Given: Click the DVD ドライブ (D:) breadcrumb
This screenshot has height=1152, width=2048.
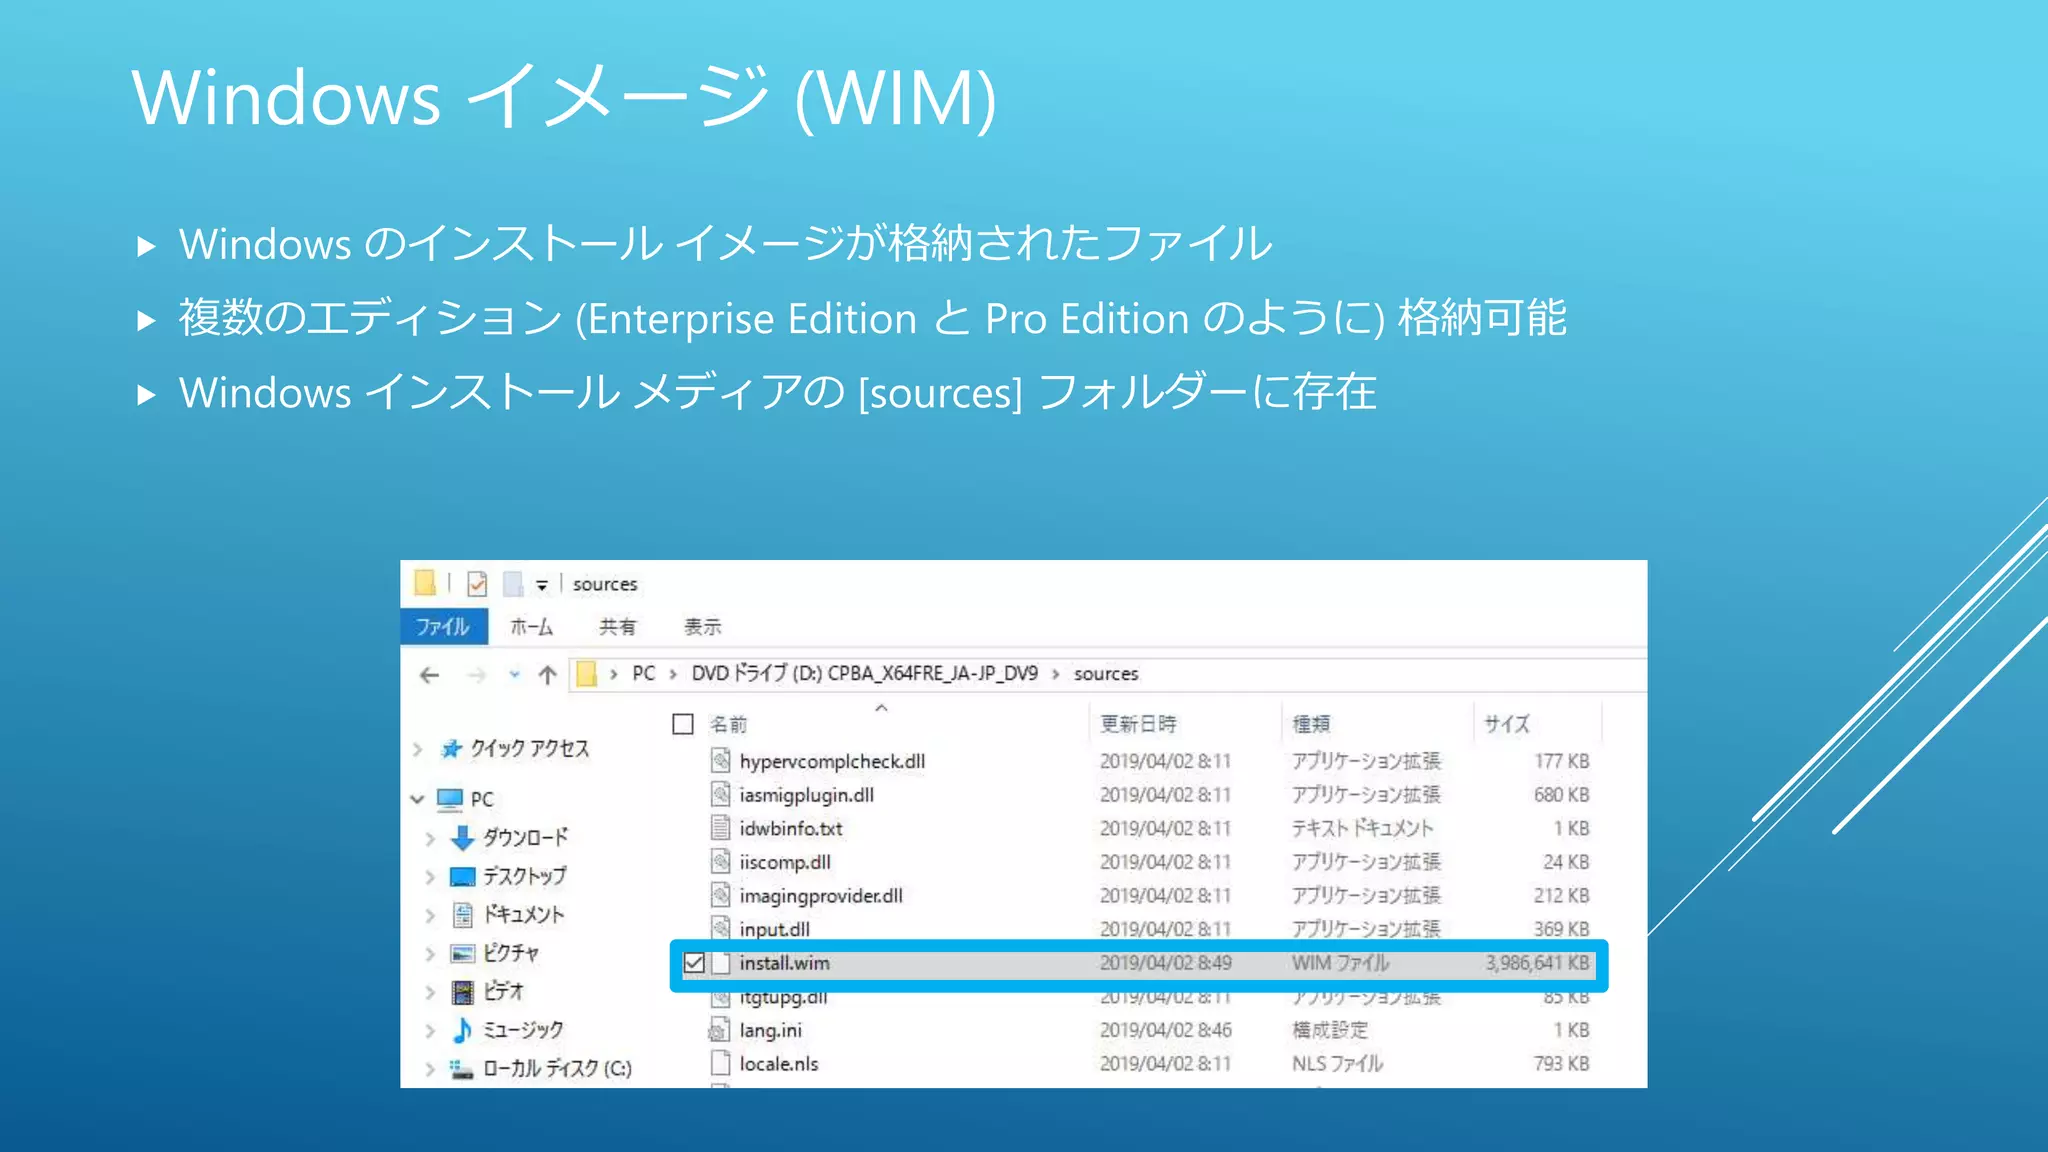Looking at the screenshot, I should tap(865, 674).
